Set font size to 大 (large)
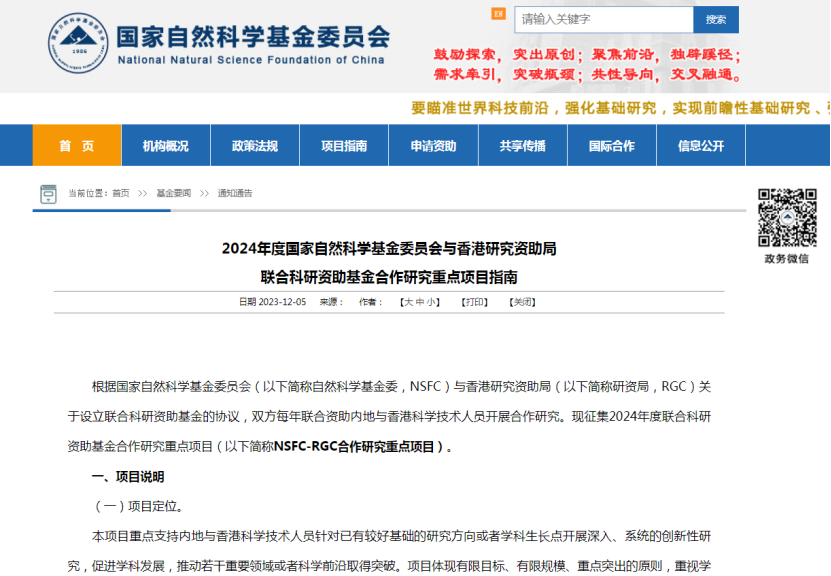 tap(407, 301)
